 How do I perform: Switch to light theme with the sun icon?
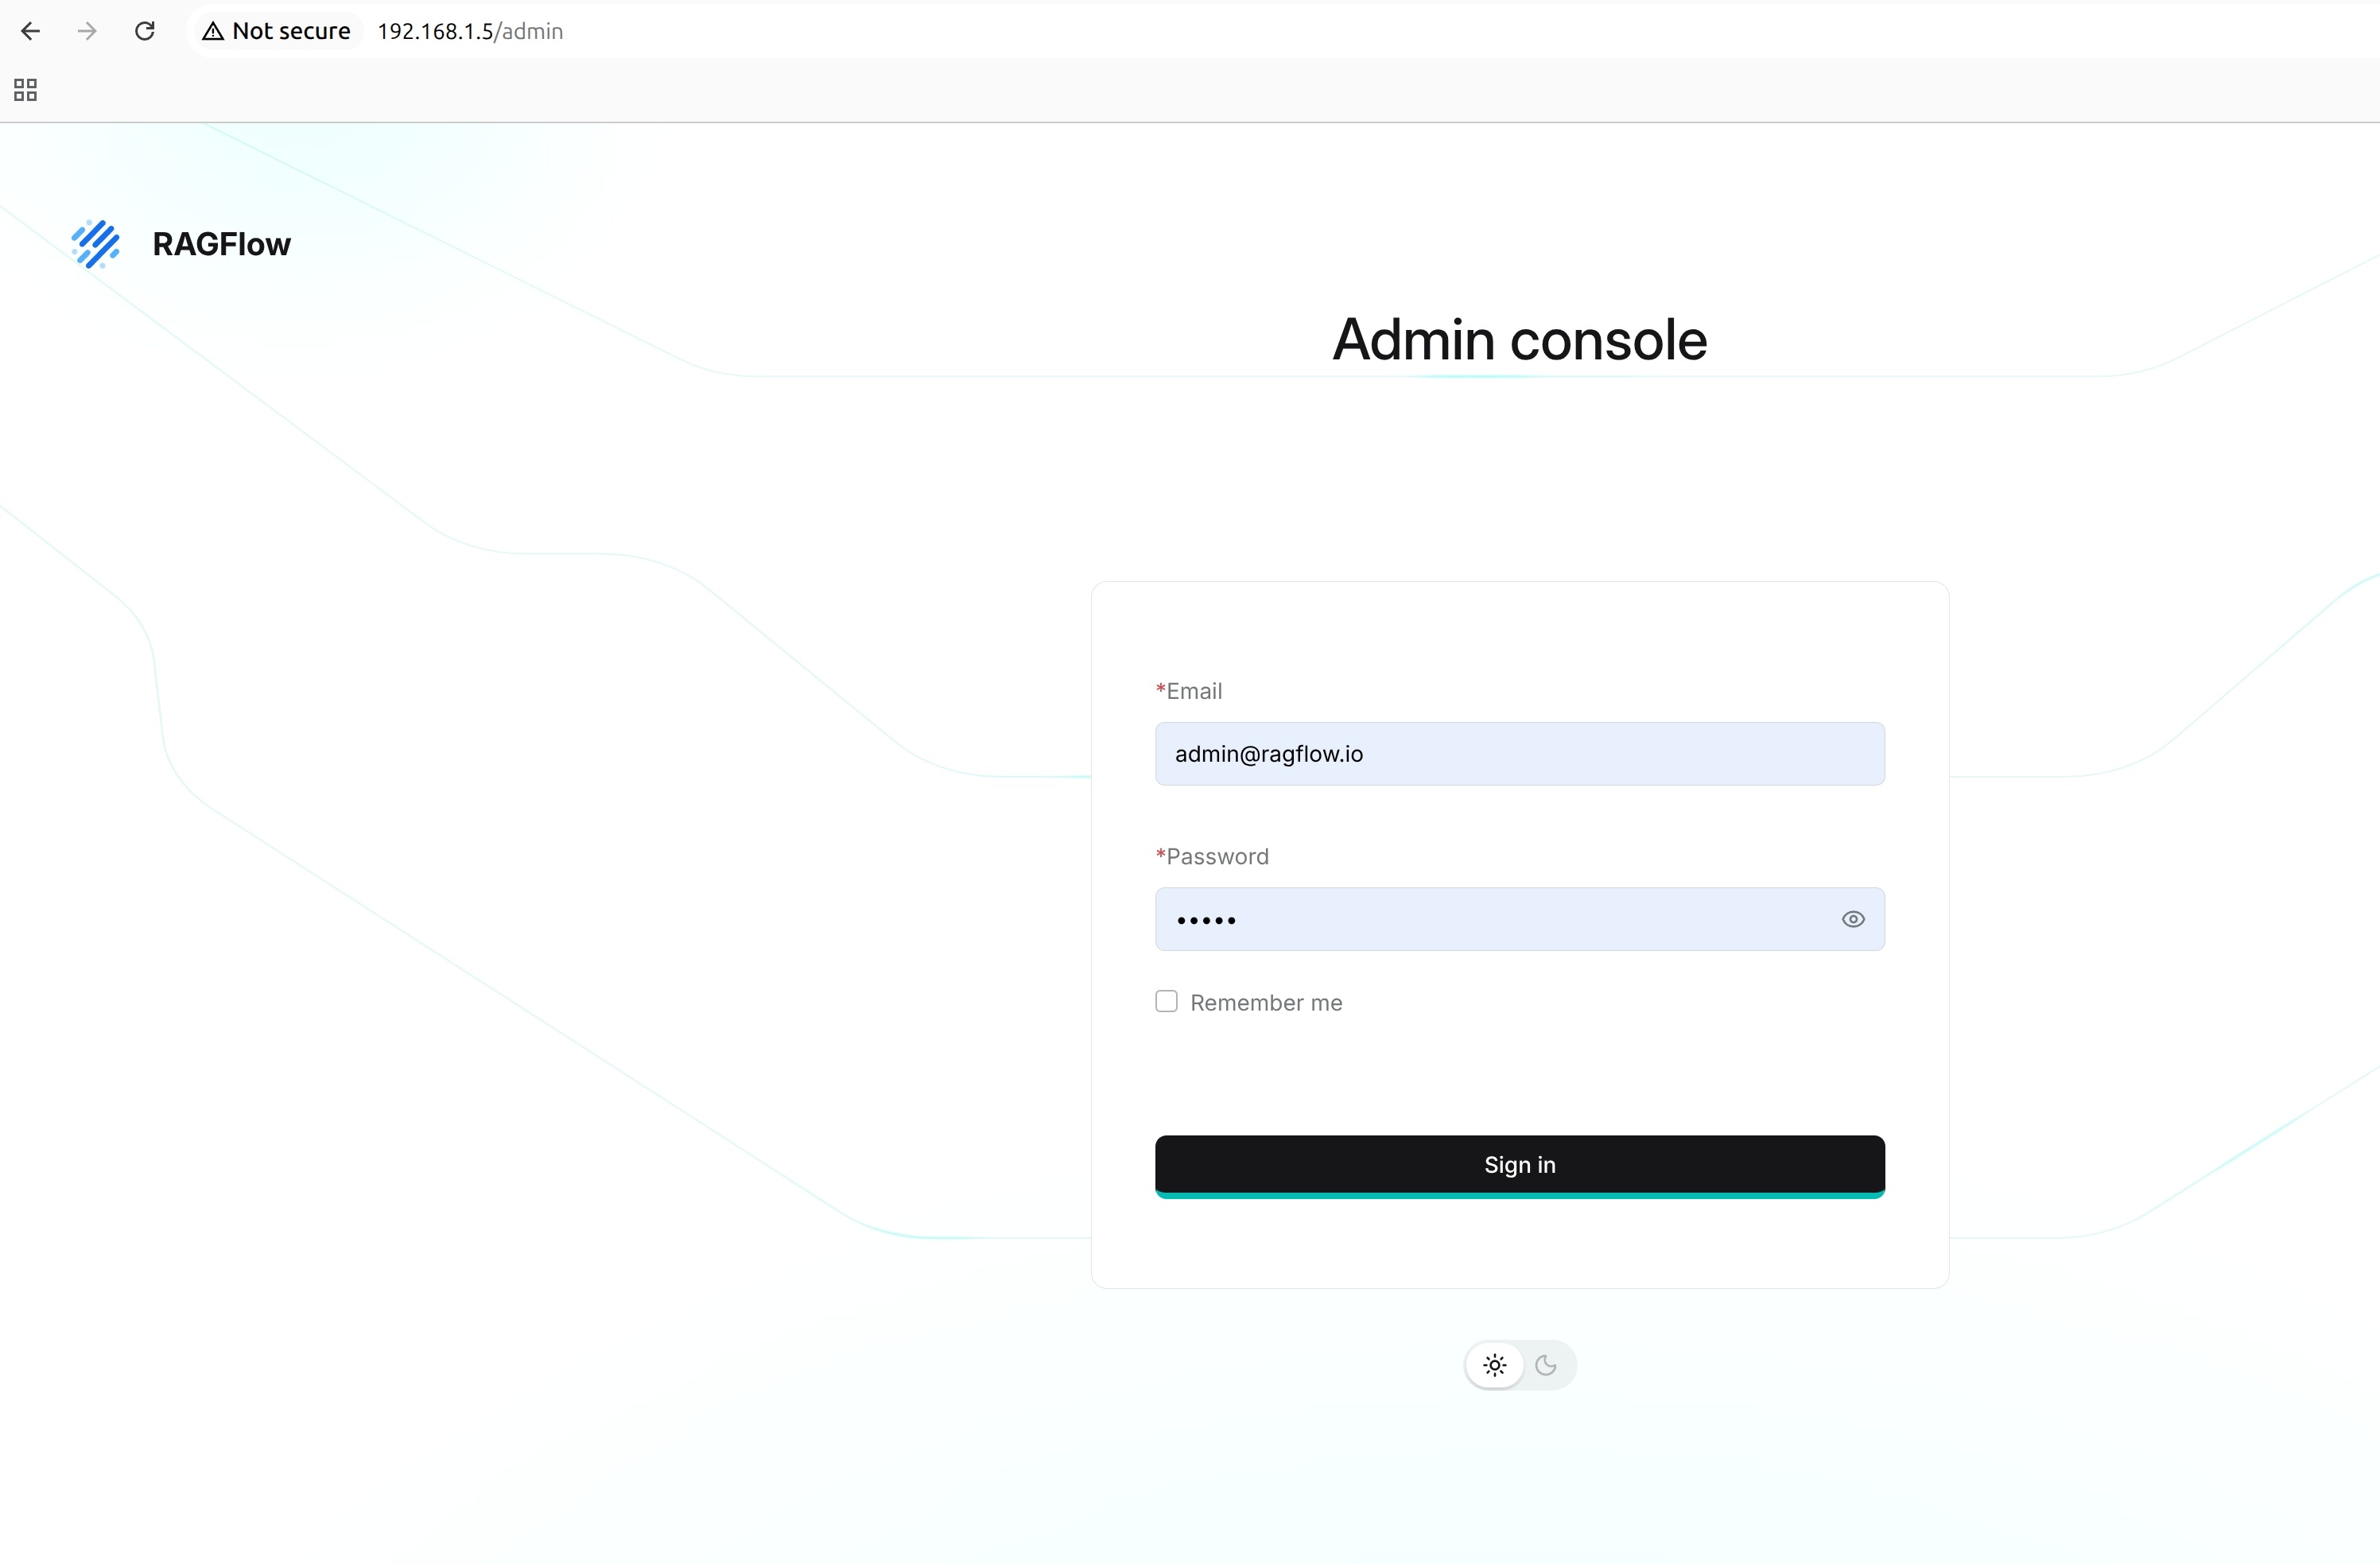click(x=1495, y=1365)
